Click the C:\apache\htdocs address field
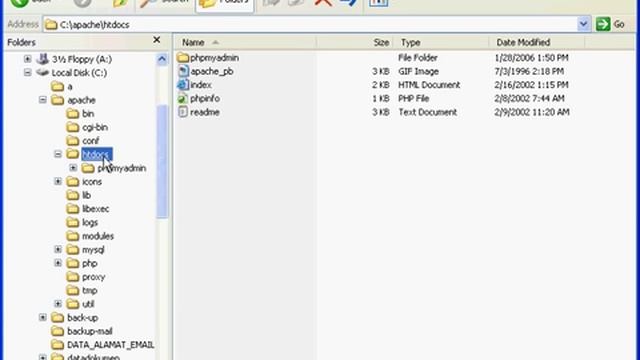640x360 pixels. (310, 24)
